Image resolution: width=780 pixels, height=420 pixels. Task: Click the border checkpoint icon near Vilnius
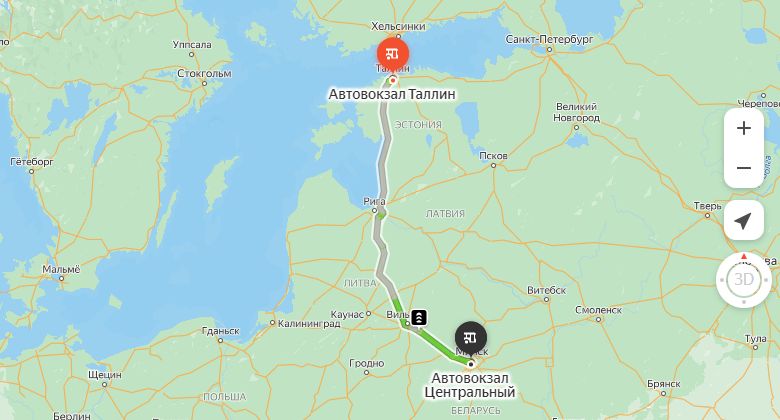point(419,317)
